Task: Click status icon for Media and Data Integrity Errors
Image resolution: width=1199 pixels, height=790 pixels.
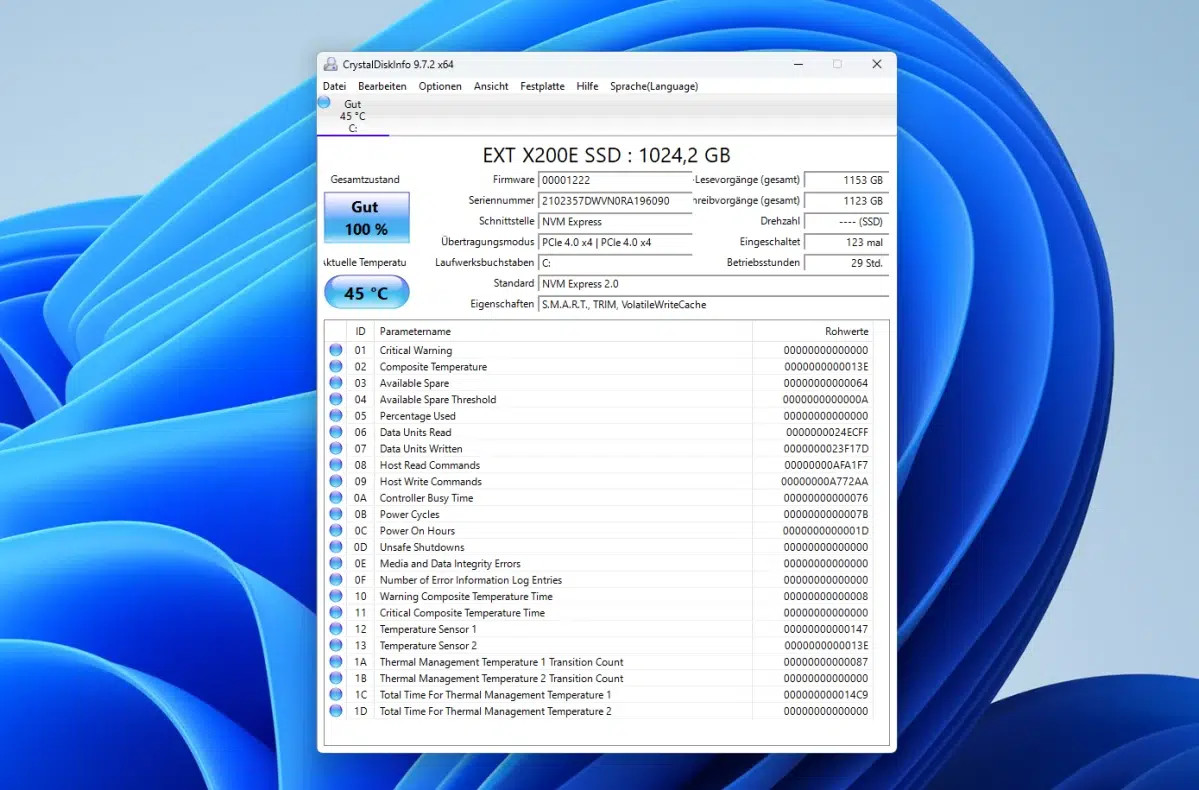Action: (x=336, y=564)
